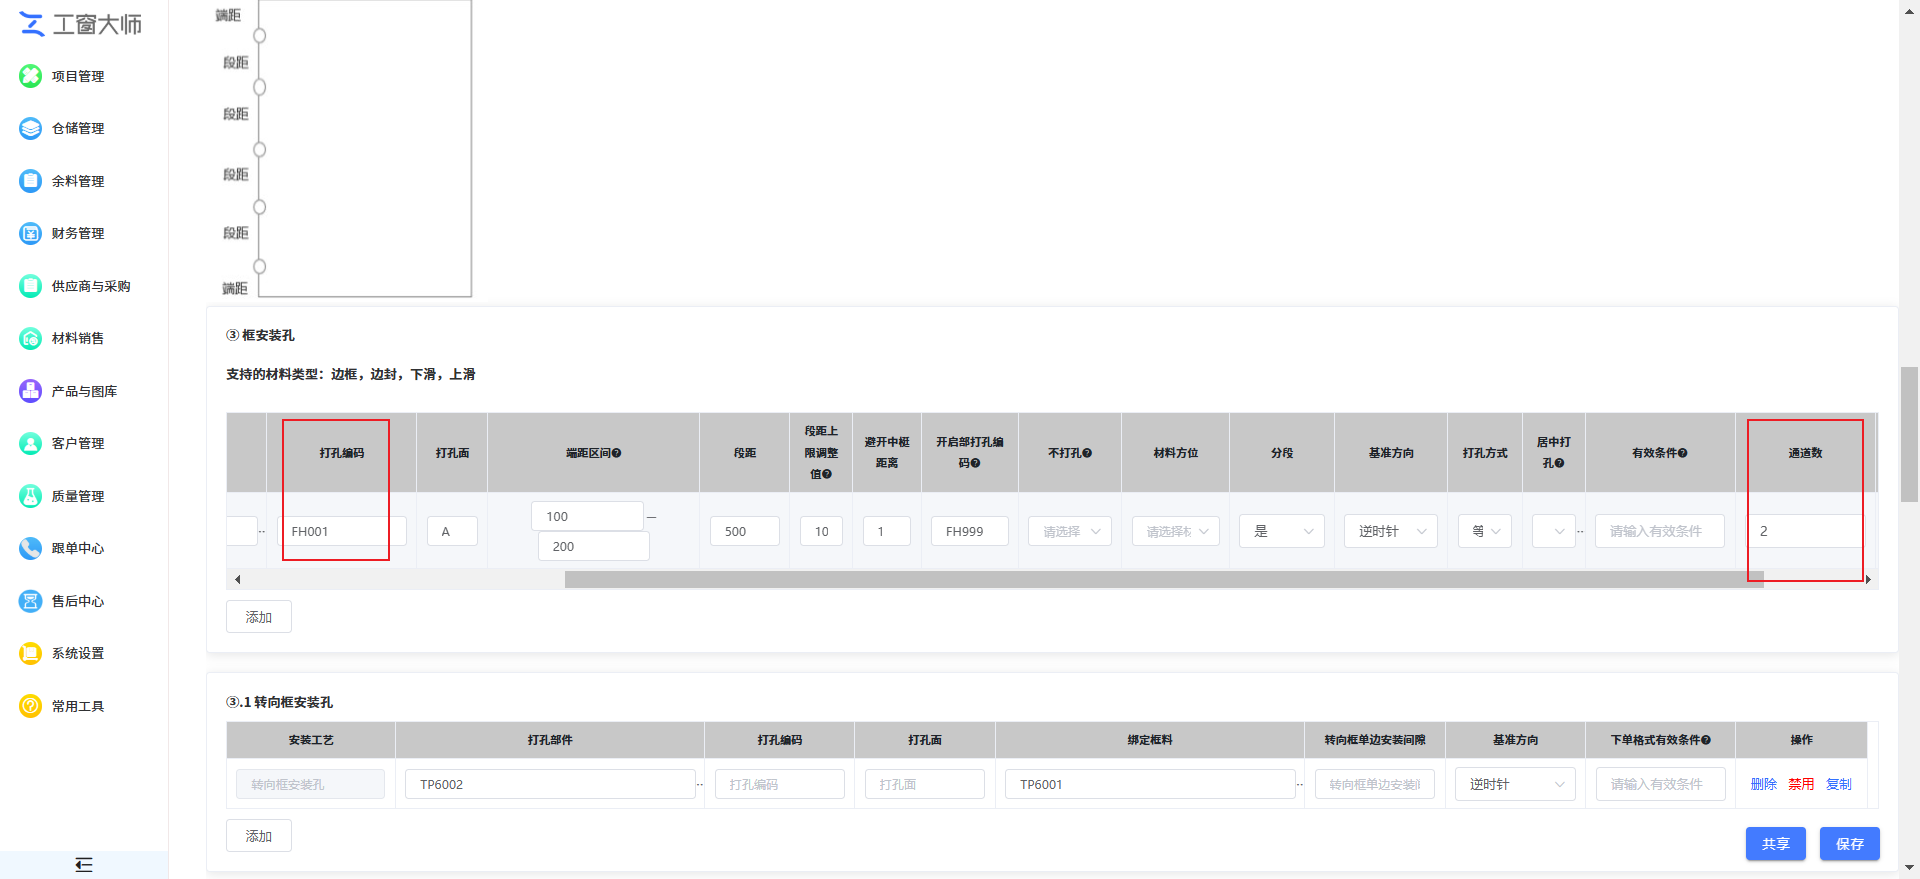Open 常用工具 menu item
The width and height of the screenshot is (1920, 879).
click(x=78, y=706)
